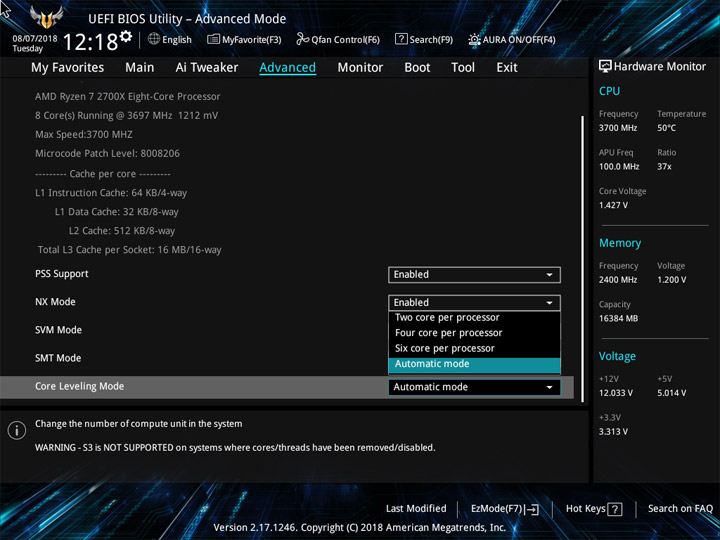720x540 pixels.
Task: Open the Search on FAQ link
Action: pyautogui.click(x=680, y=509)
